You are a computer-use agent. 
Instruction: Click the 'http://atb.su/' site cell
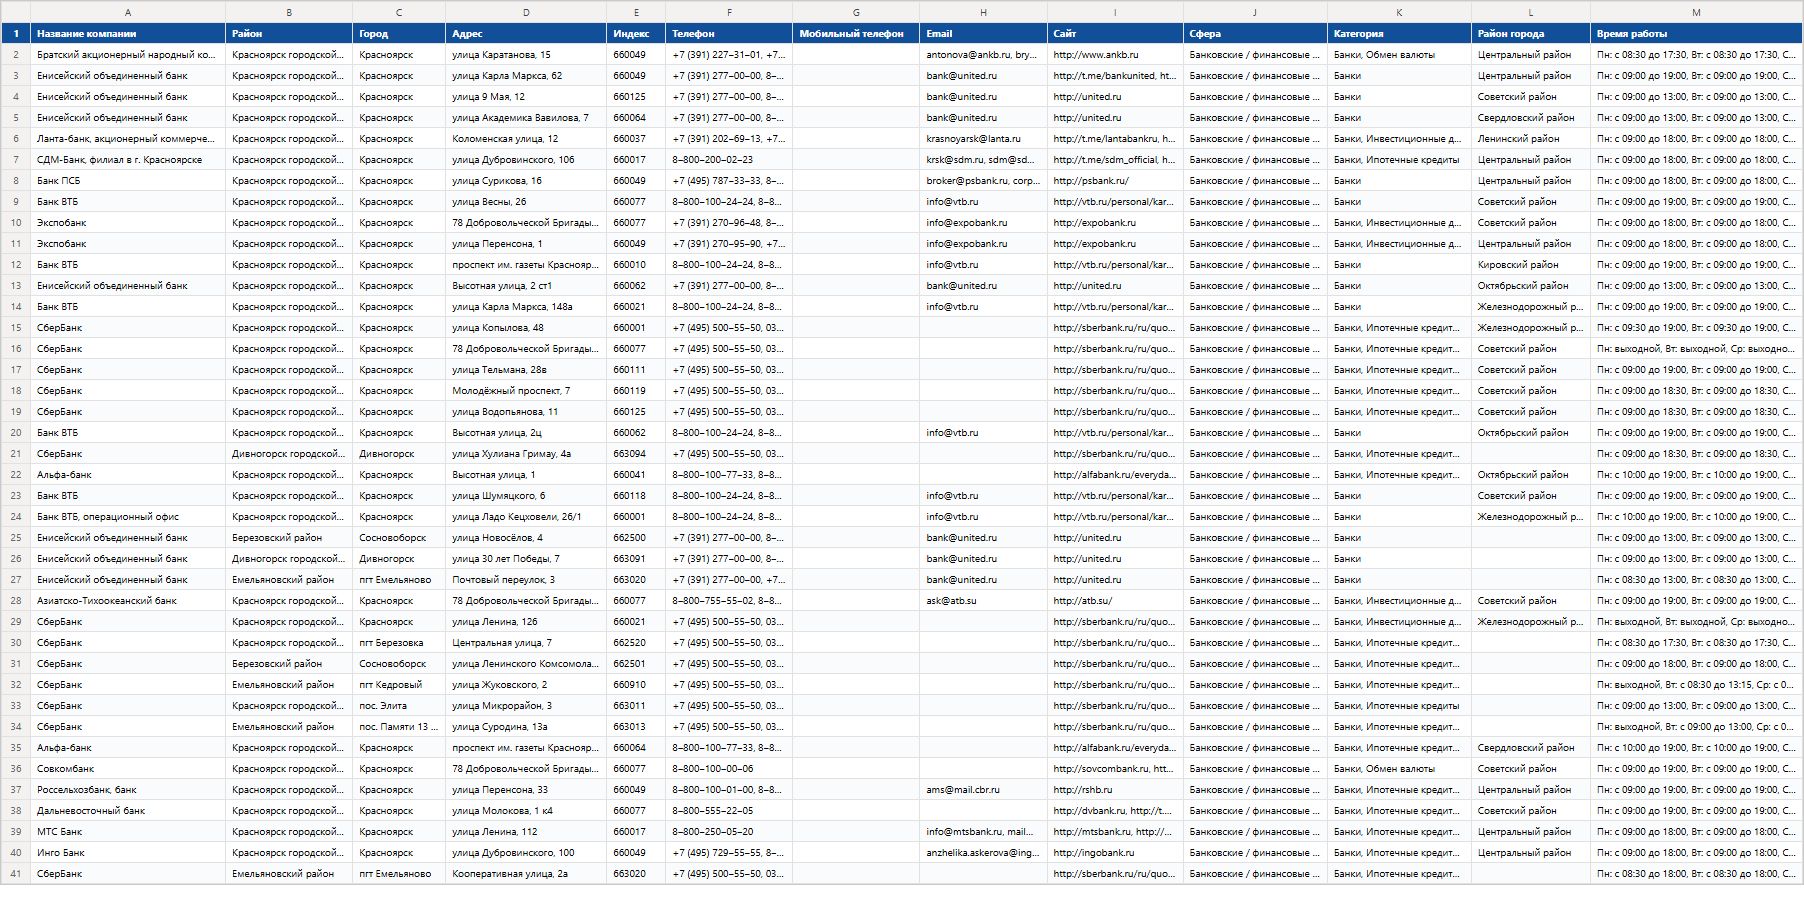click(x=1115, y=601)
